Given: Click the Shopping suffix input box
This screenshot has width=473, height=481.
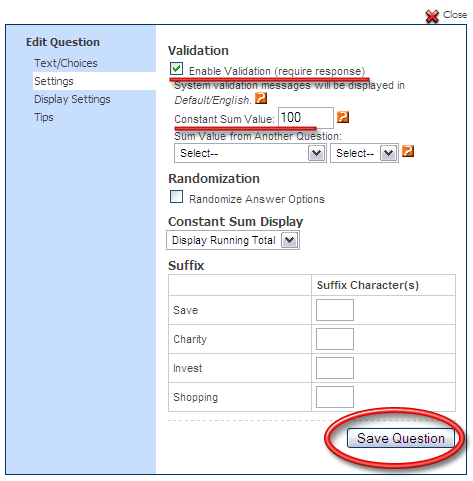Looking at the screenshot, I should 335,397.
